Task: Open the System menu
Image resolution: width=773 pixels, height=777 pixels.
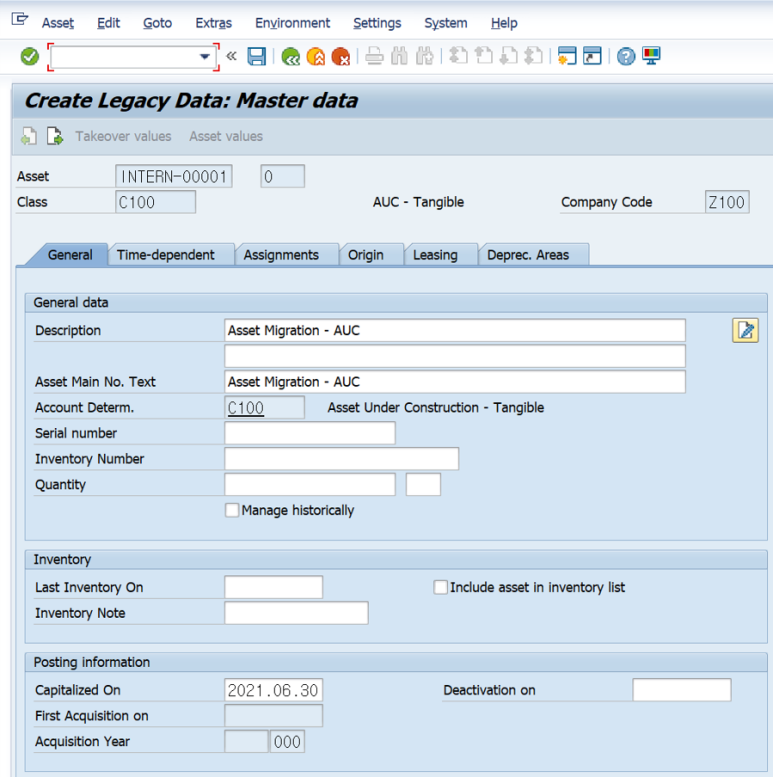Action: pyautogui.click(x=445, y=23)
